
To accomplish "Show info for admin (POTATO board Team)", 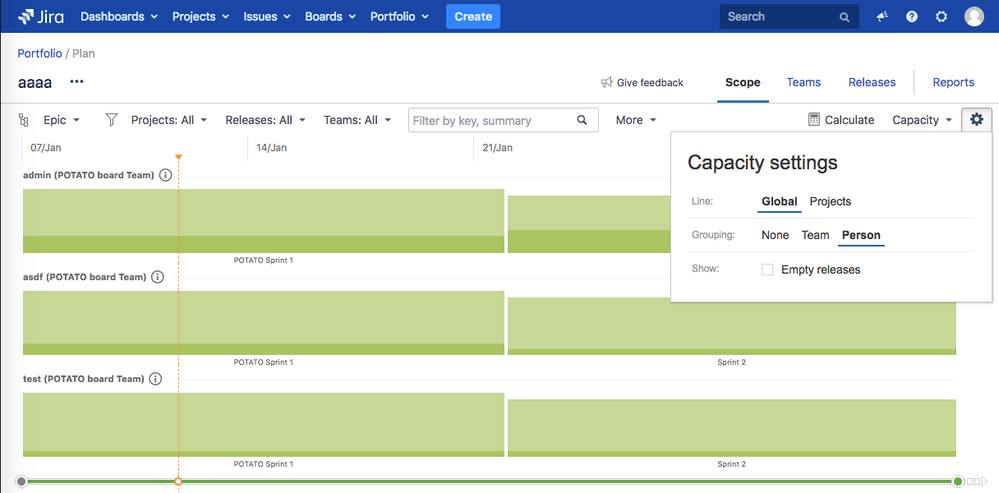I will point(165,175).
